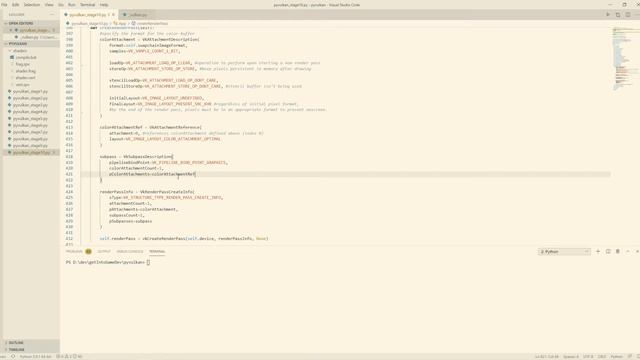The height and width of the screenshot is (360, 640).
Task: Open the Selection menu
Action: coord(31,5)
